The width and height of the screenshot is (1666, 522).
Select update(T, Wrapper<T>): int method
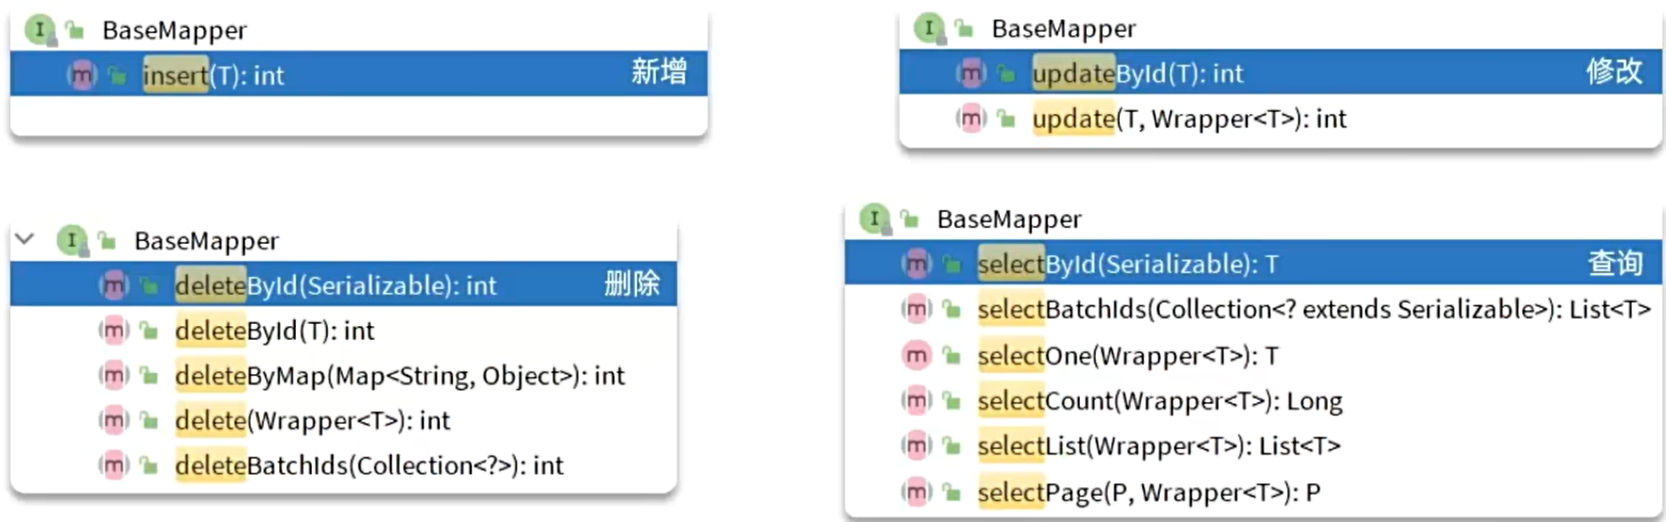(1280, 119)
